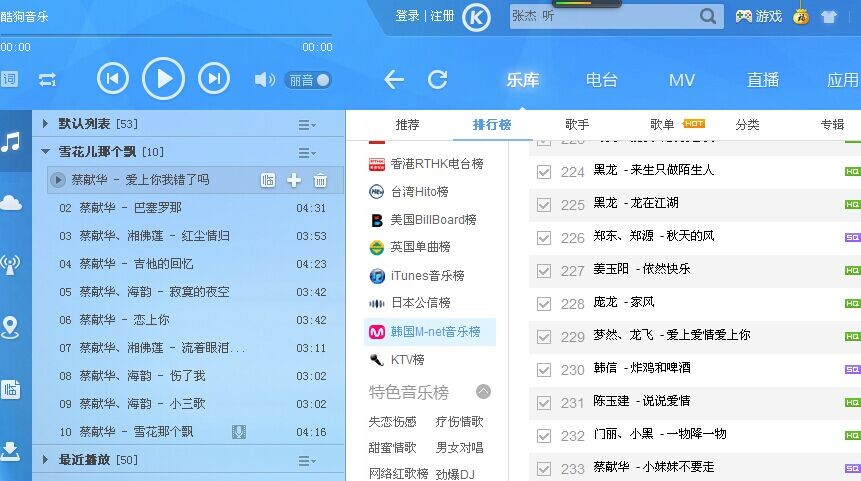The height and width of the screenshot is (481, 861).
Task: Refresh the music library page
Action: (x=437, y=80)
